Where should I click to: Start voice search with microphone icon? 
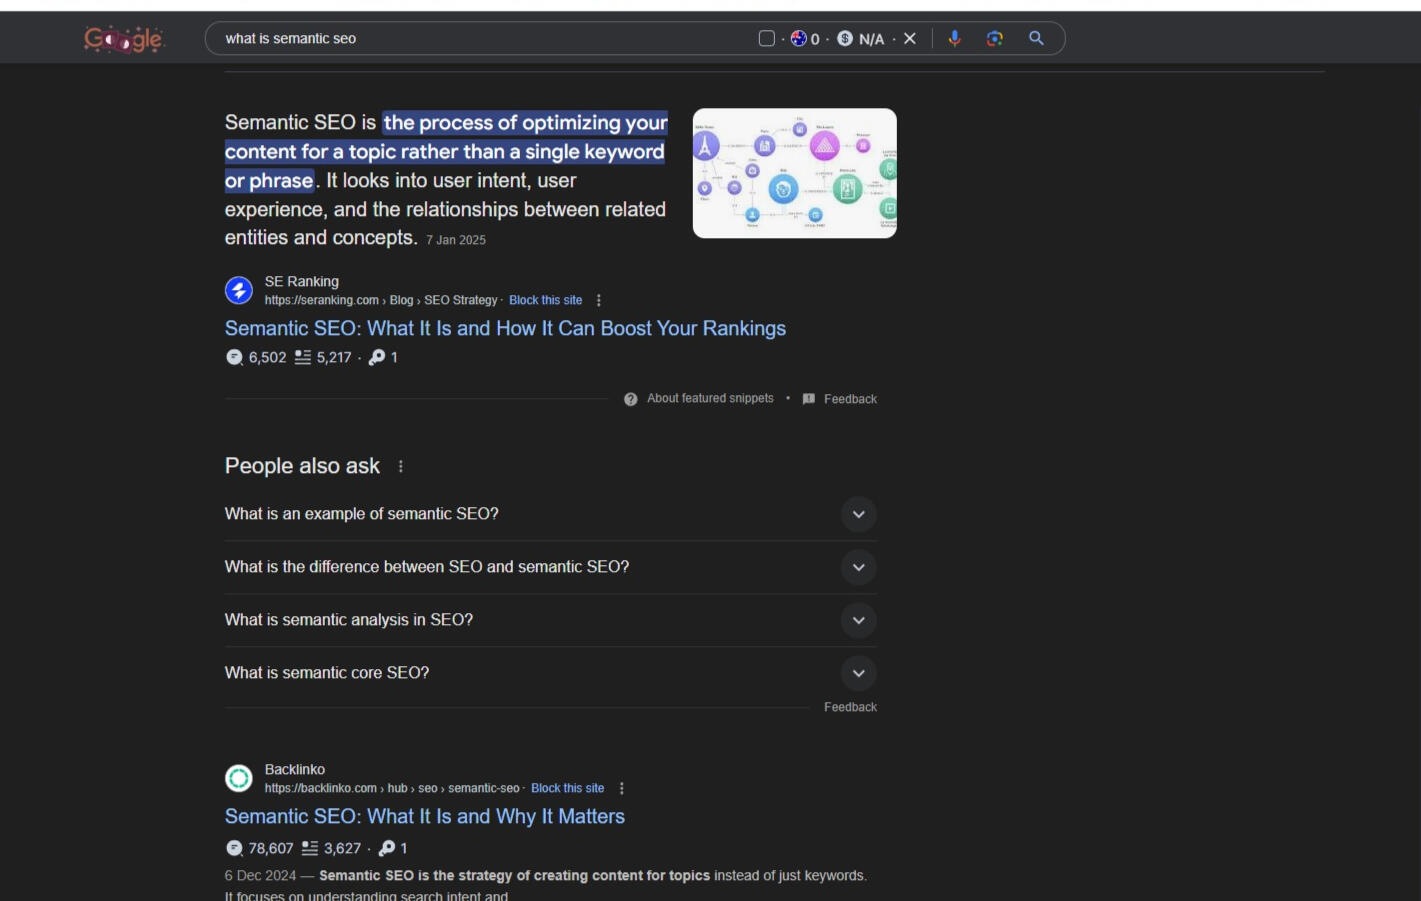point(954,38)
